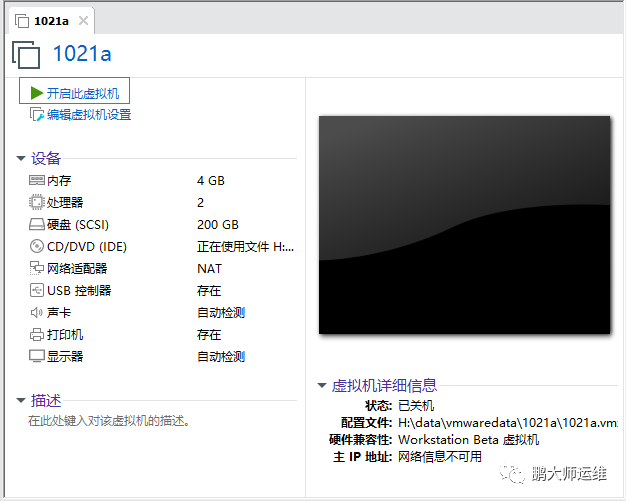Screen dimensions: 626x501
Task: Open 编辑虚拟机设置 link
Action: pyautogui.click(x=89, y=115)
